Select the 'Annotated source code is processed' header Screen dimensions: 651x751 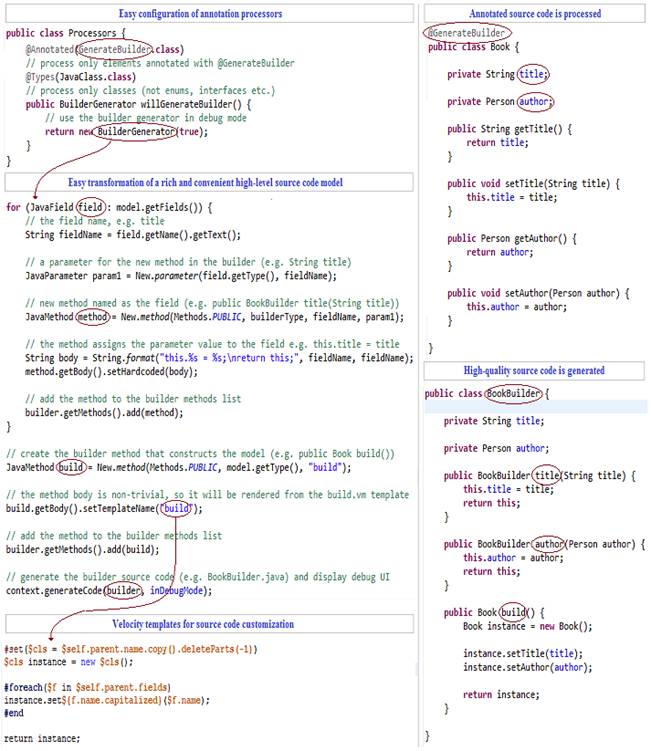tap(535, 14)
